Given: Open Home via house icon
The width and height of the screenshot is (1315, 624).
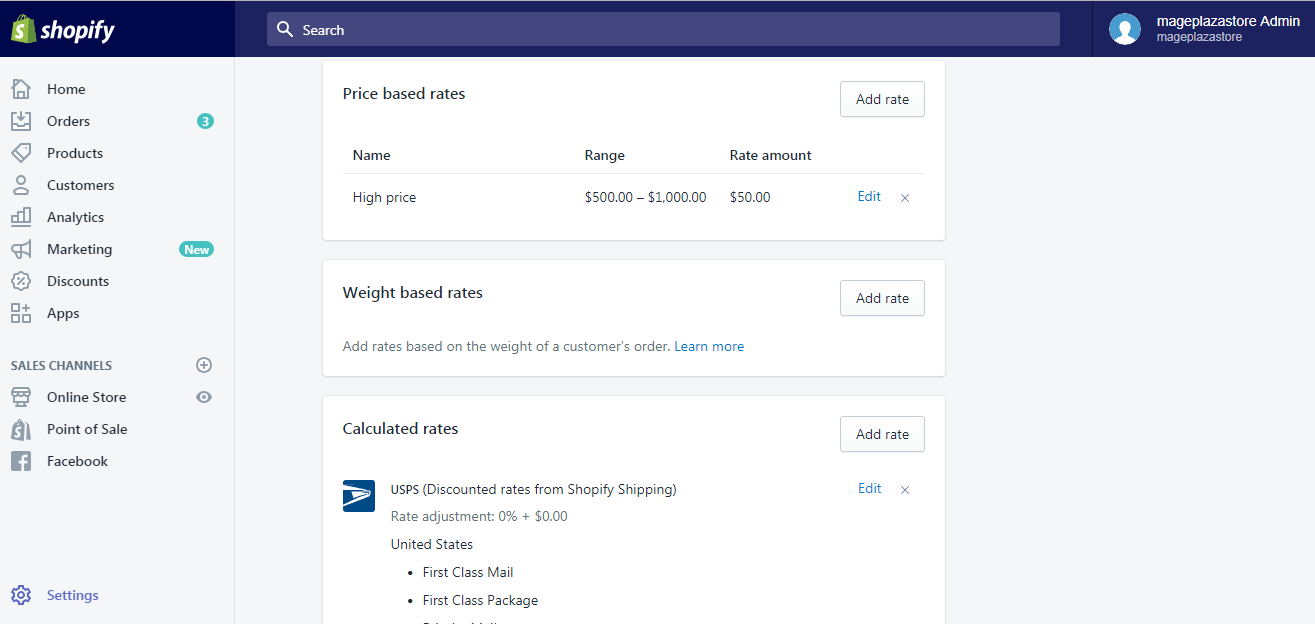Looking at the screenshot, I should [21, 89].
